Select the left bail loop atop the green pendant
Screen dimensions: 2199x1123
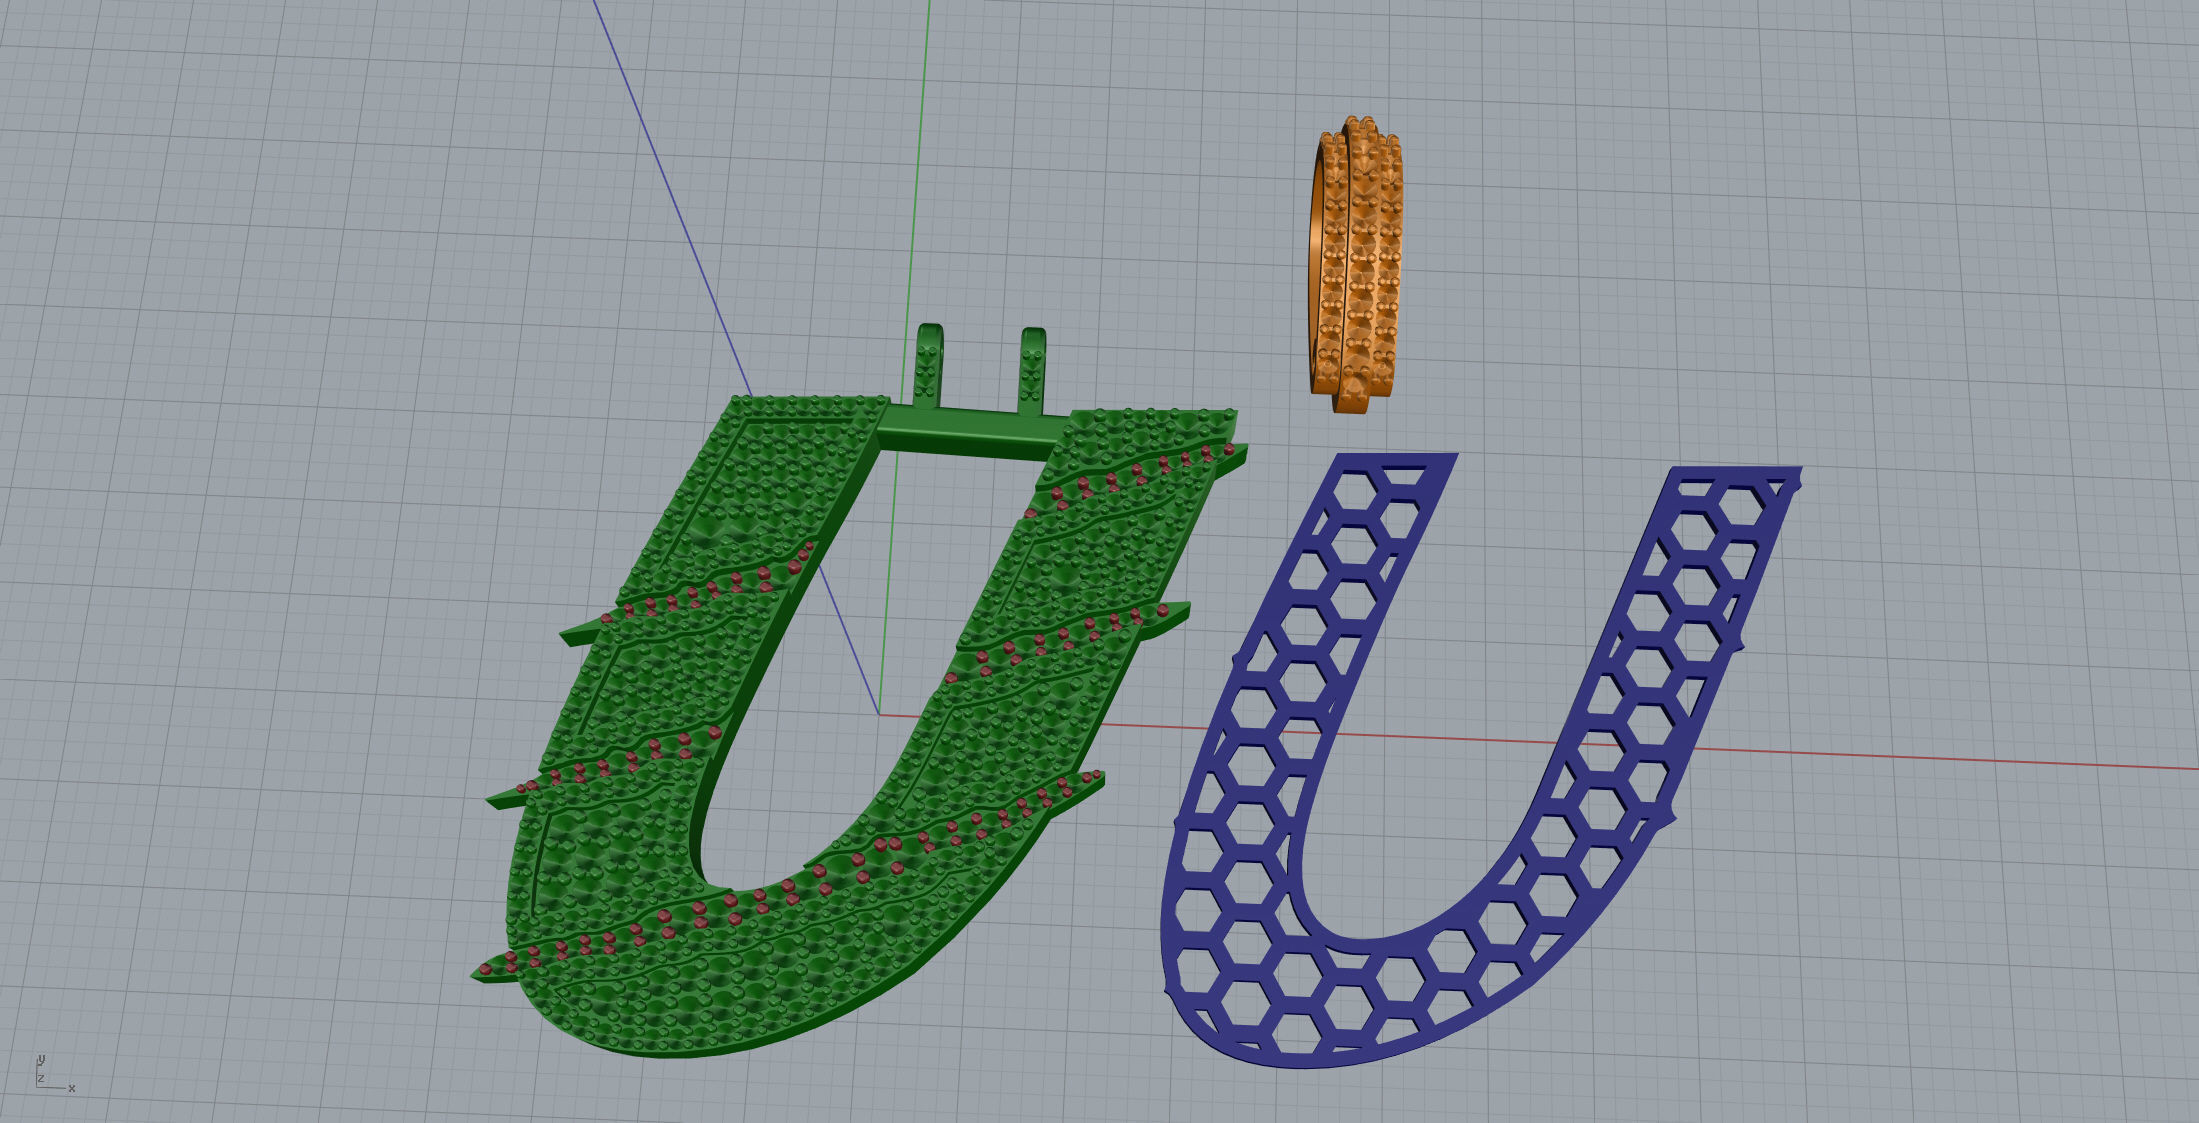pos(930,365)
